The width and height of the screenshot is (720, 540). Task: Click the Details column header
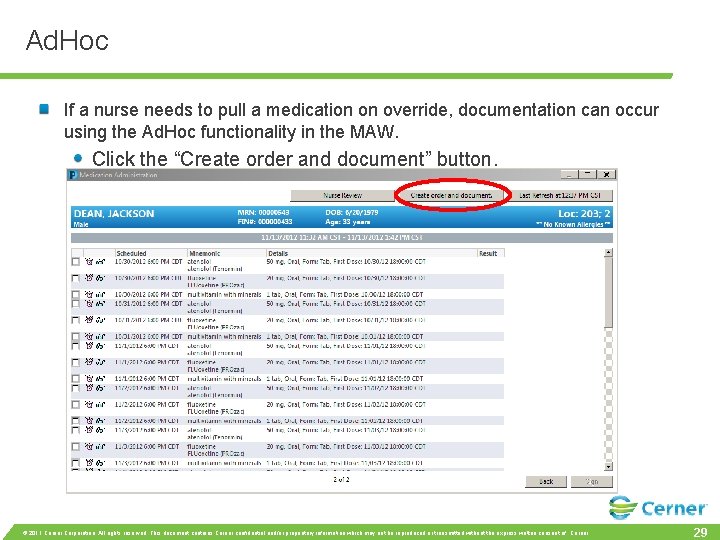371,253
